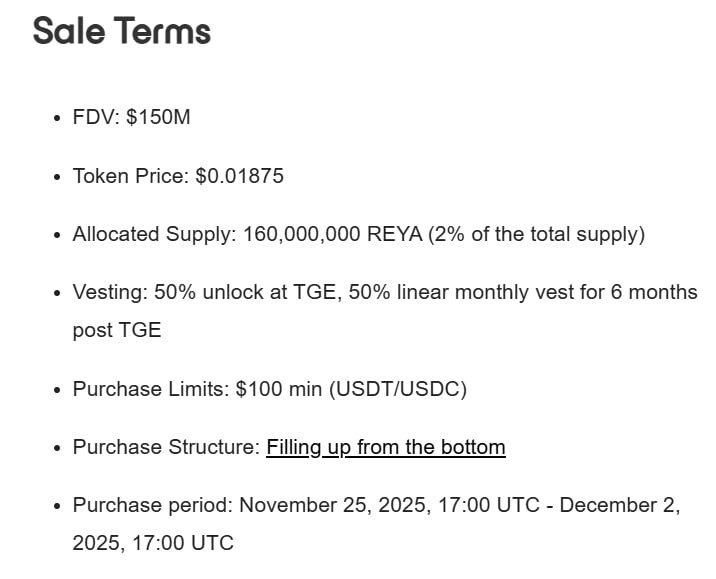Screen dimensions: 716x579
Task: Click the FDV: $150M line
Action: [x=131, y=117]
